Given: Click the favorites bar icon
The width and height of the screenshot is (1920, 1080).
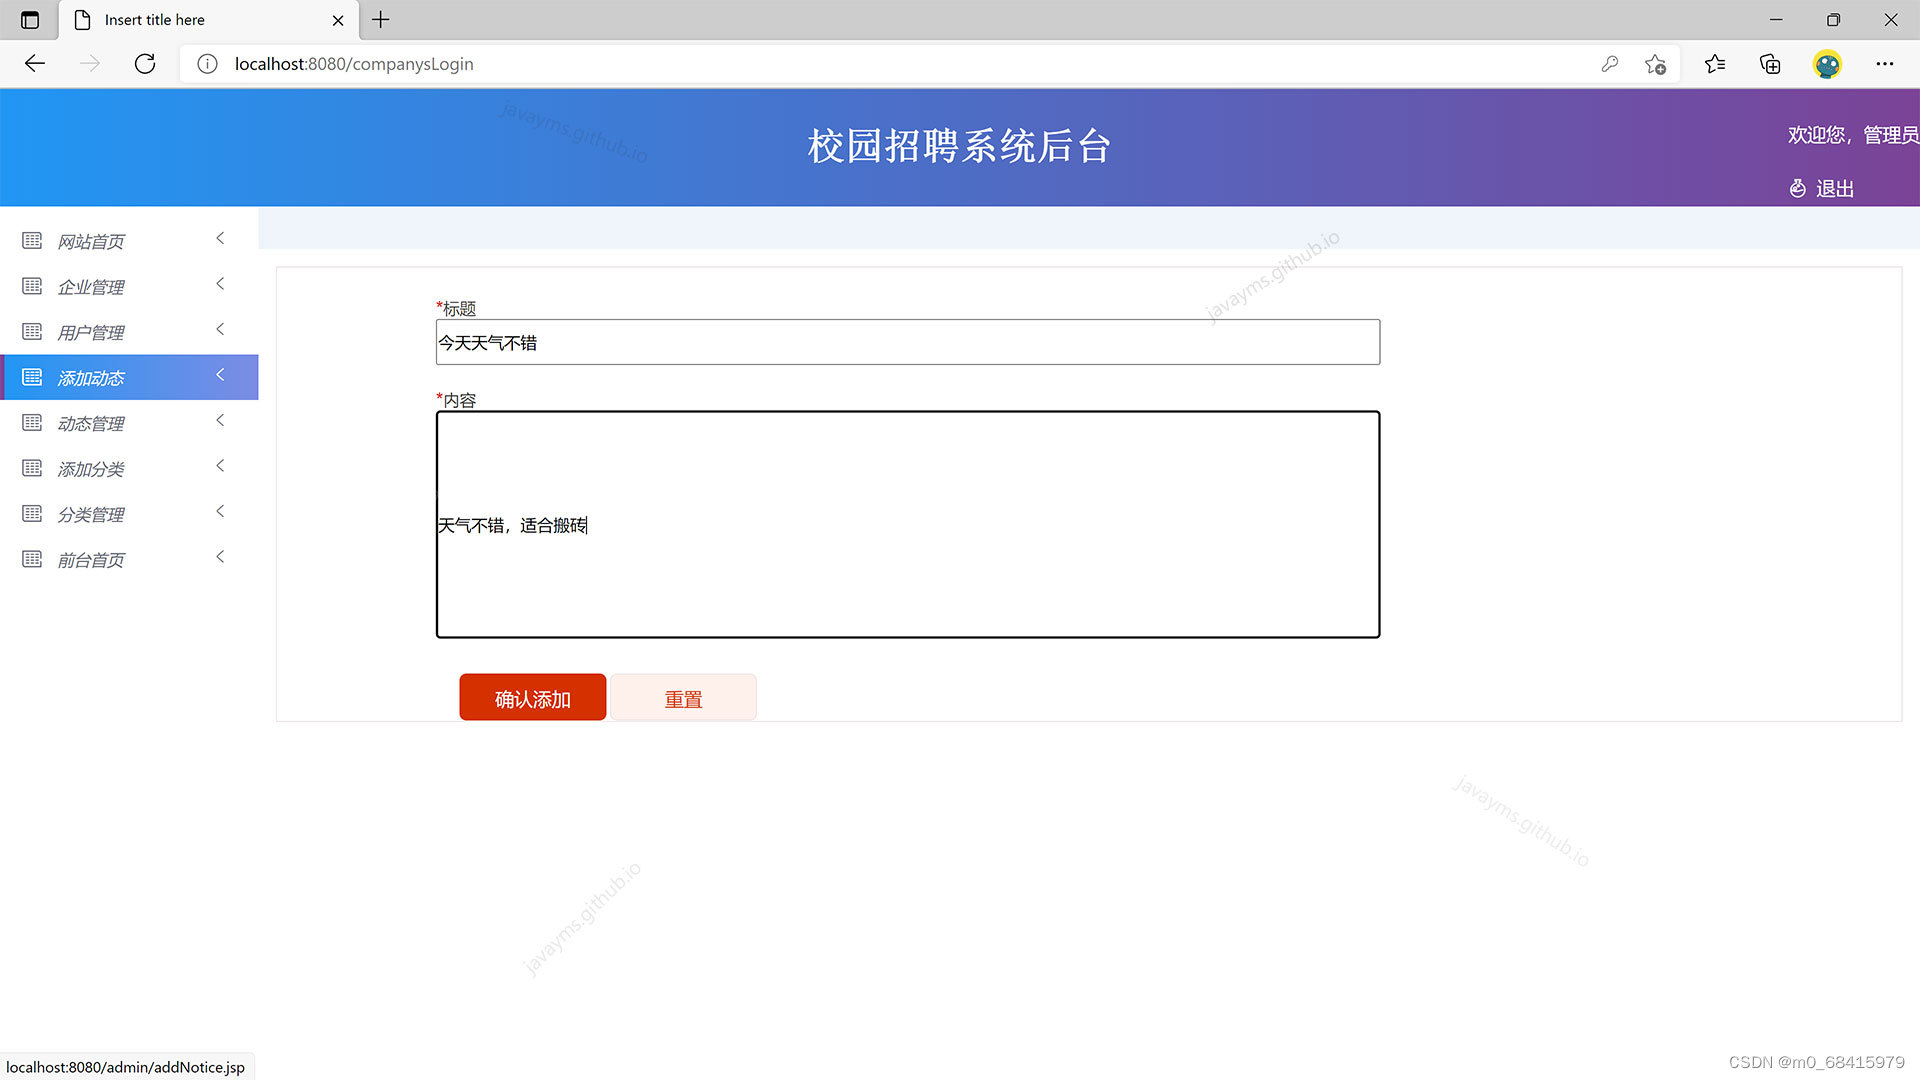Looking at the screenshot, I should coord(1715,63).
